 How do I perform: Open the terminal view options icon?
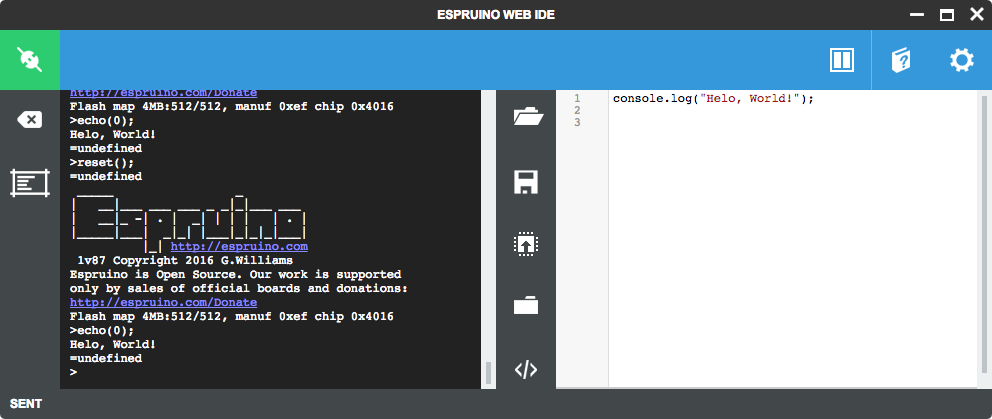coord(30,182)
